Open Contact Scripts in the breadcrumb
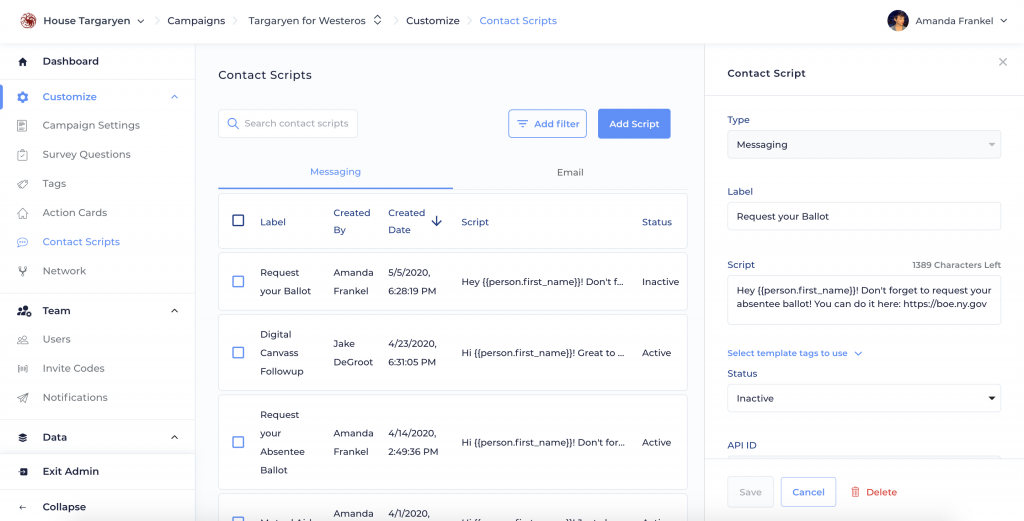 point(518,21)
